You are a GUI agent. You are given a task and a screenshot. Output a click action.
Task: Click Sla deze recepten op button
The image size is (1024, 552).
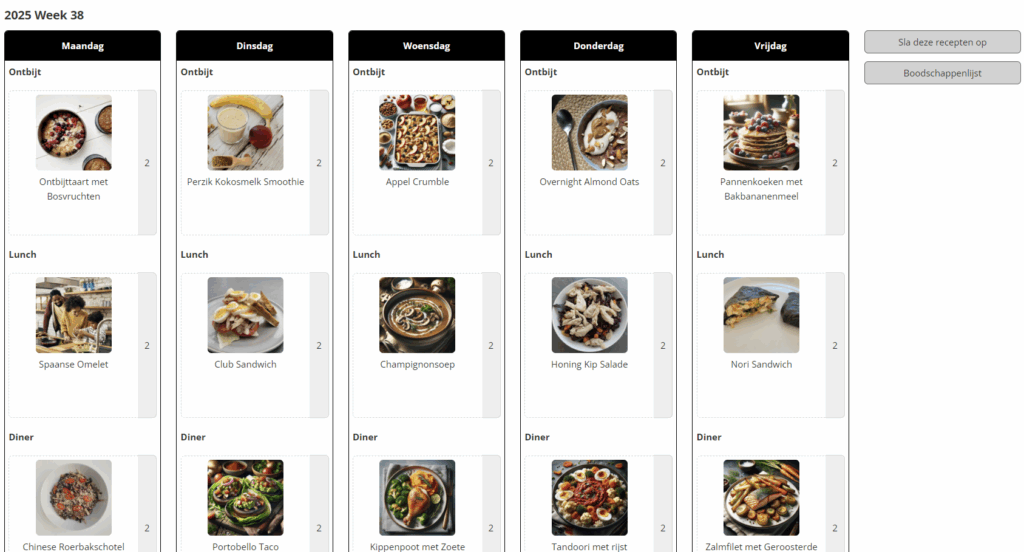click(942, 42)
